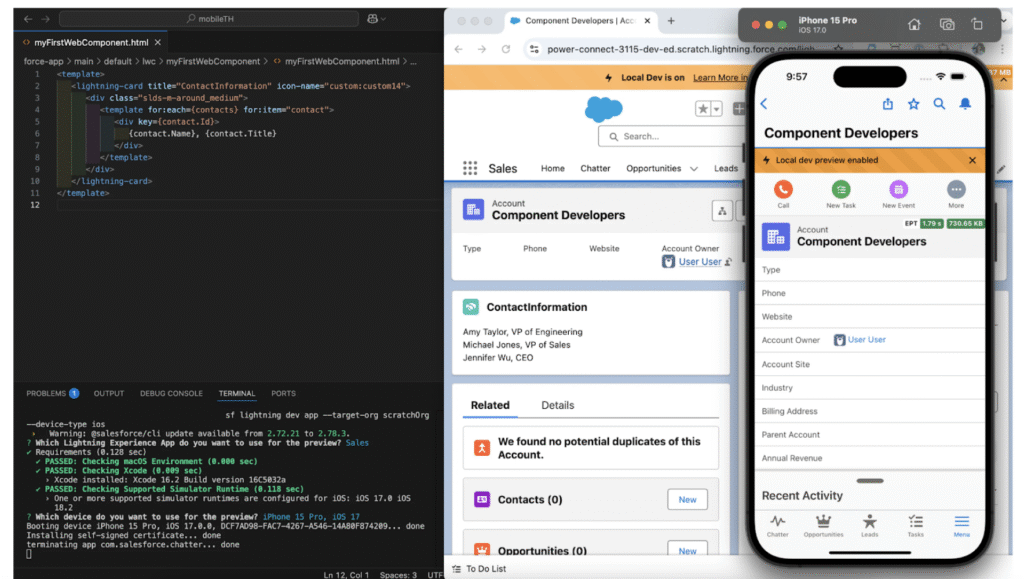Open the lwc breadcrumb segment

click(x=149, y=61)
